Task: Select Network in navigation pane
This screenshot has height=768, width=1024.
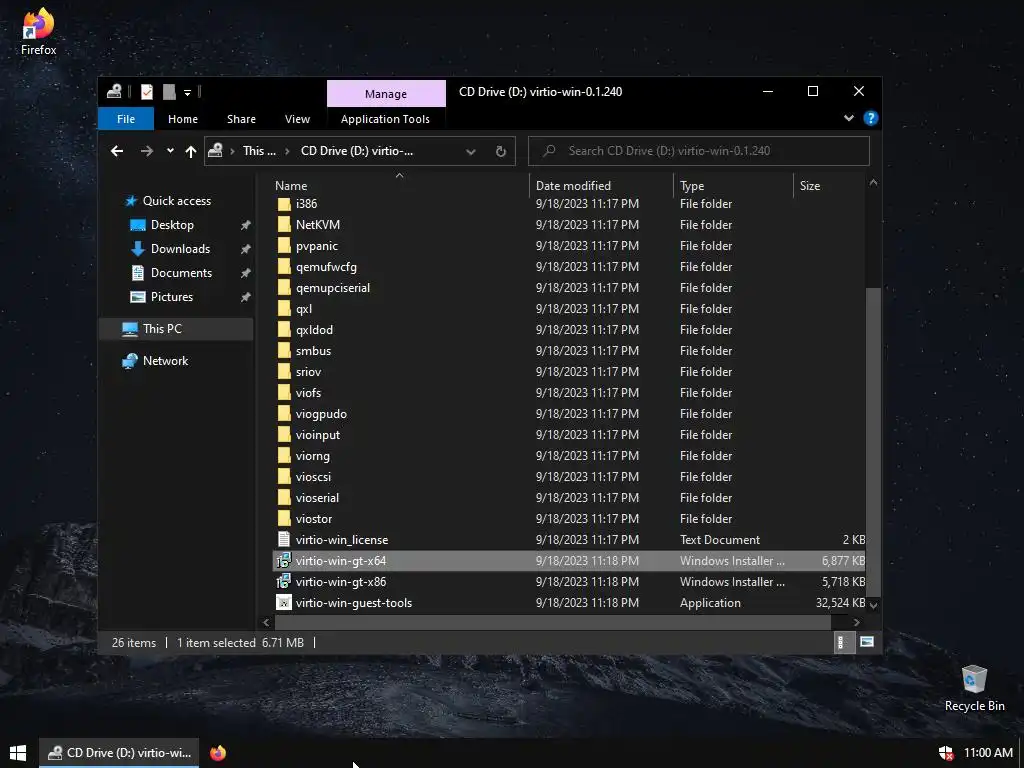Action: pos(165,360)
